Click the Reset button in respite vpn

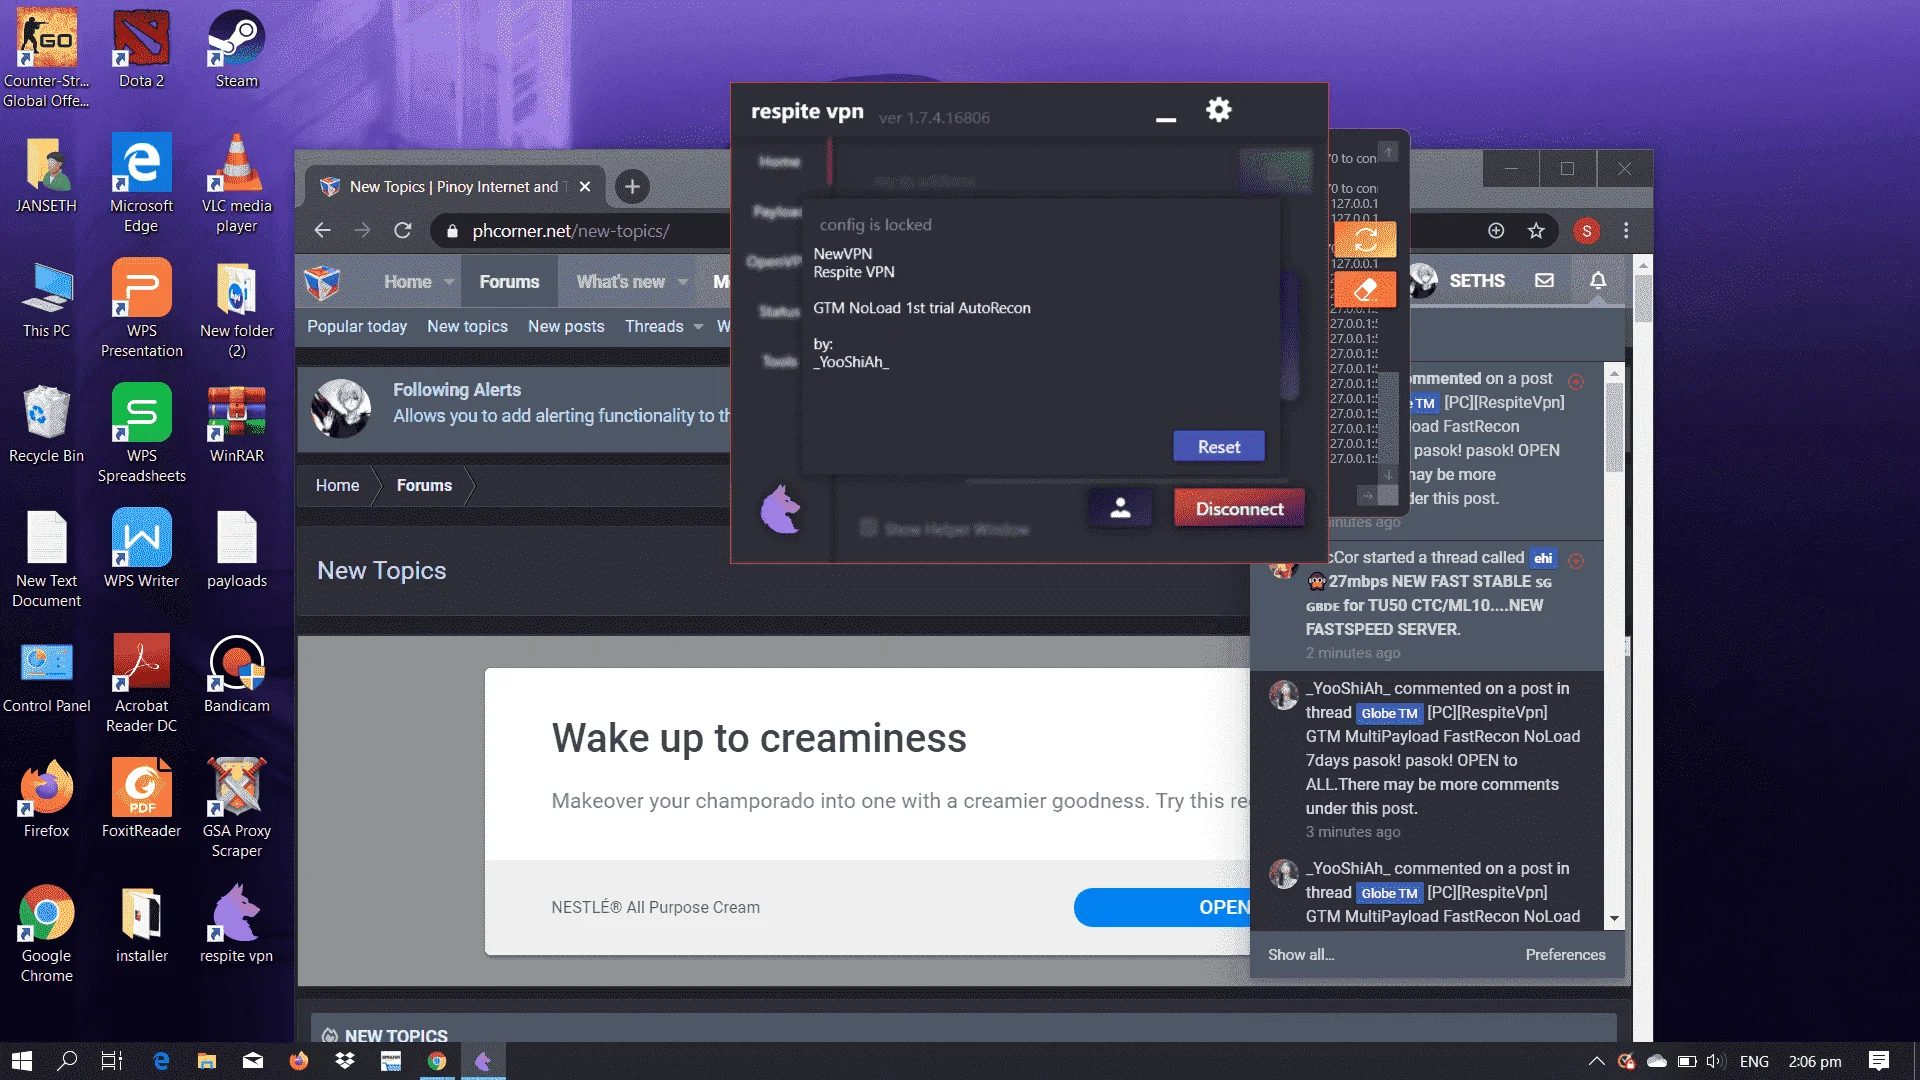tap(1219, 447)
